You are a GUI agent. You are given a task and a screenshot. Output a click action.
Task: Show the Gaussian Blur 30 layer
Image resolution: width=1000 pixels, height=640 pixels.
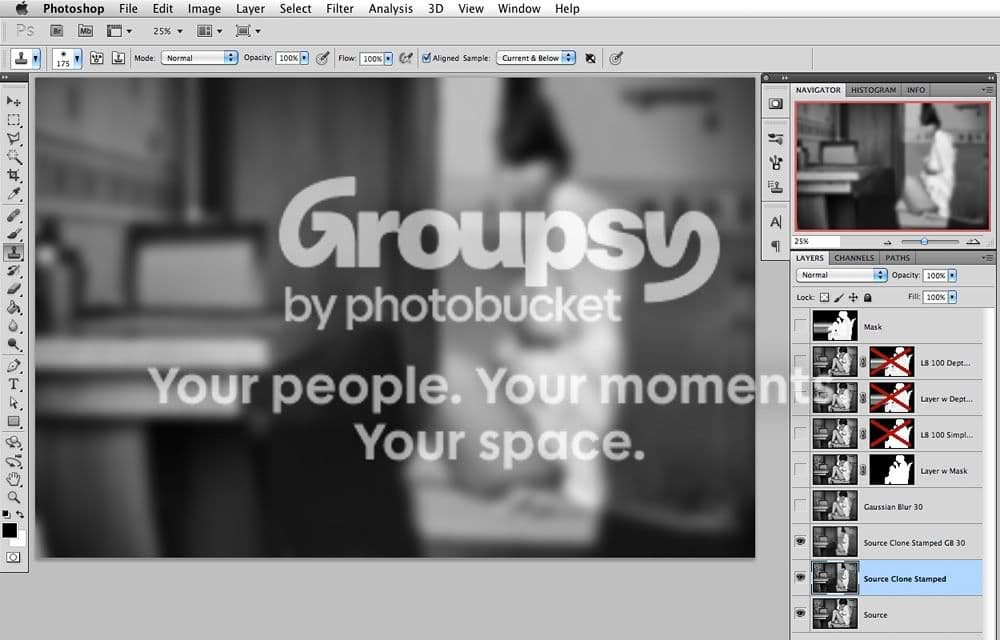click(x=800, y=506)
